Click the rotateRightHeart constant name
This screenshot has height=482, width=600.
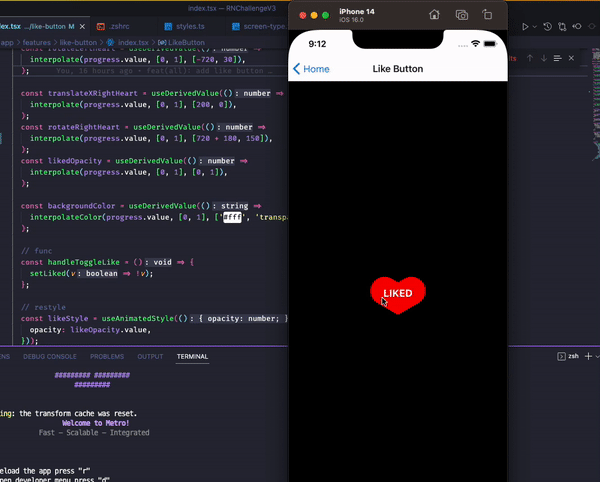(x=83, y=127)
